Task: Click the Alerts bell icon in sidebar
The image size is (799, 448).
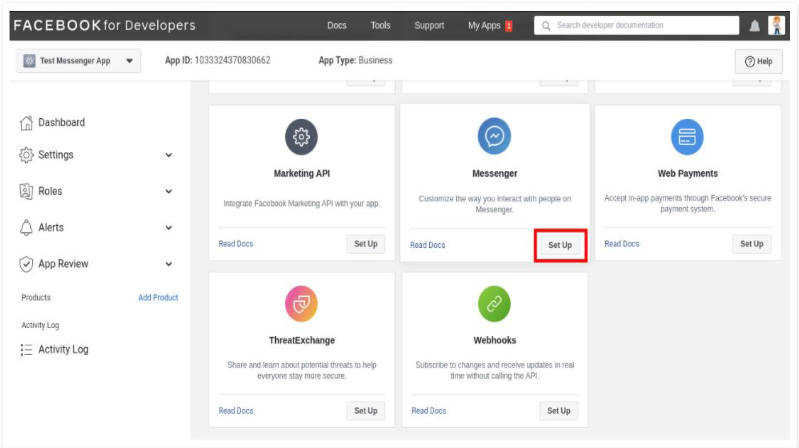Action: (26, 227)
